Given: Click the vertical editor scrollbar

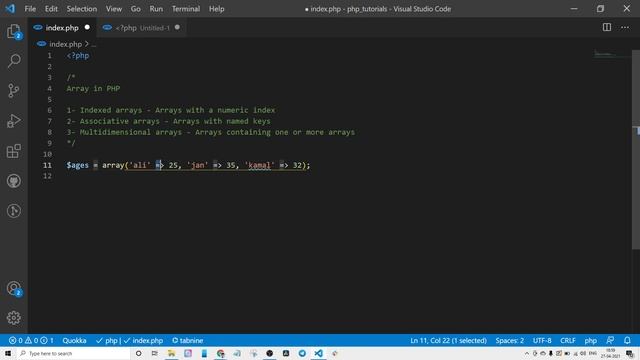Looking at the screenshot, I should pyautogui.click(x=636, y=149).
